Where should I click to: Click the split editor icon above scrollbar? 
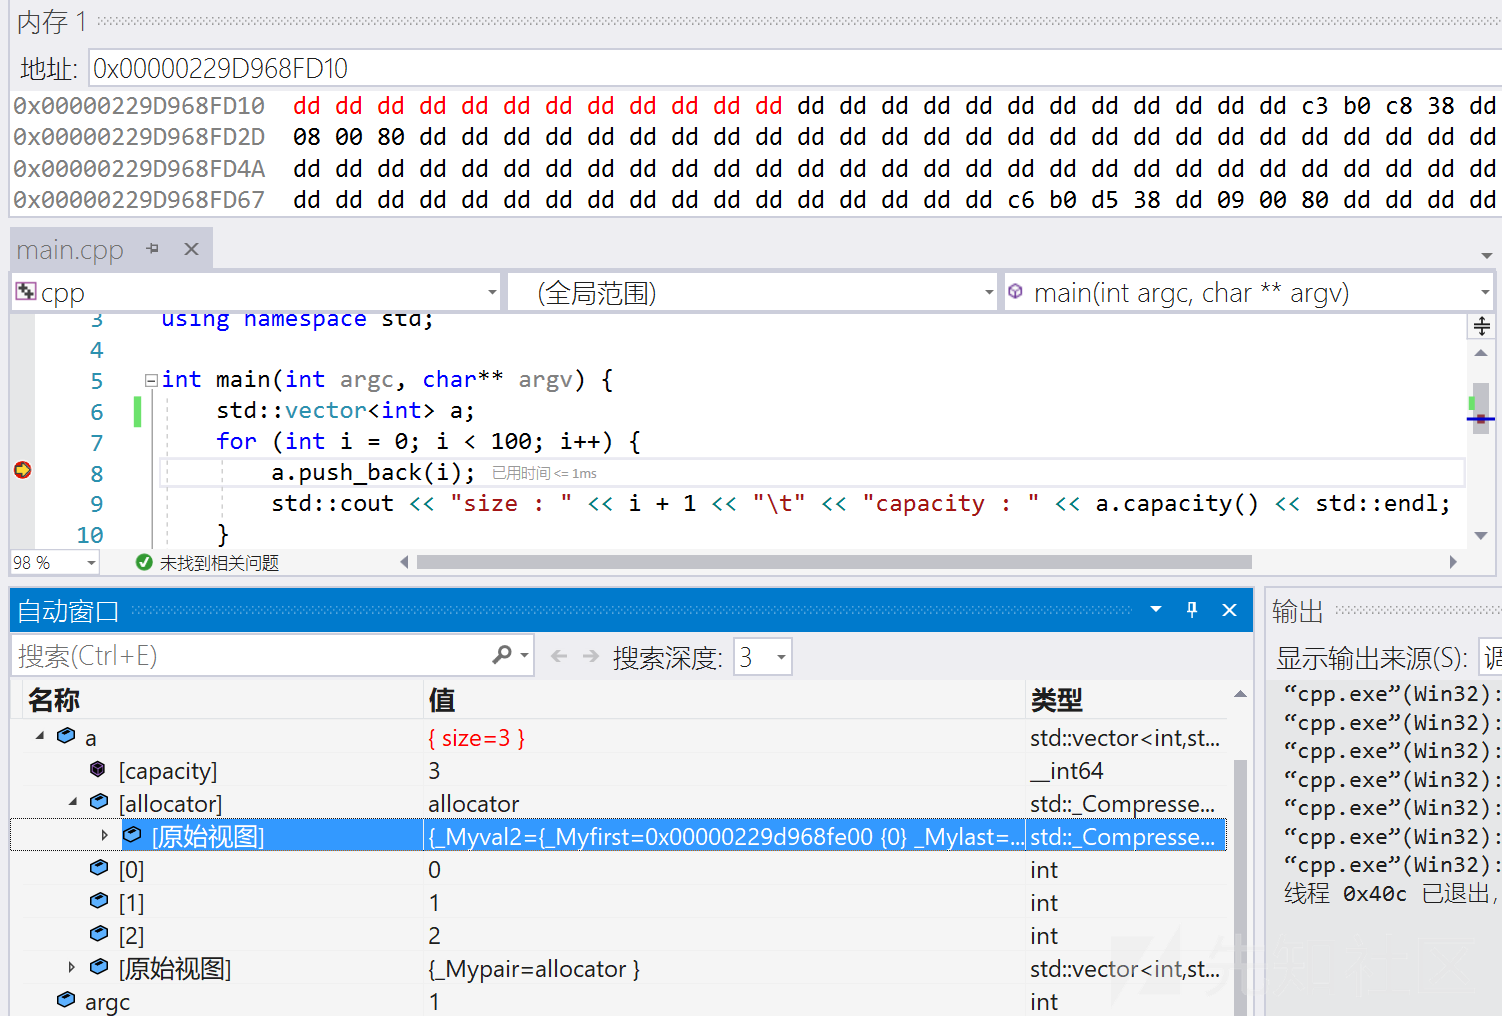point(1481,326)
